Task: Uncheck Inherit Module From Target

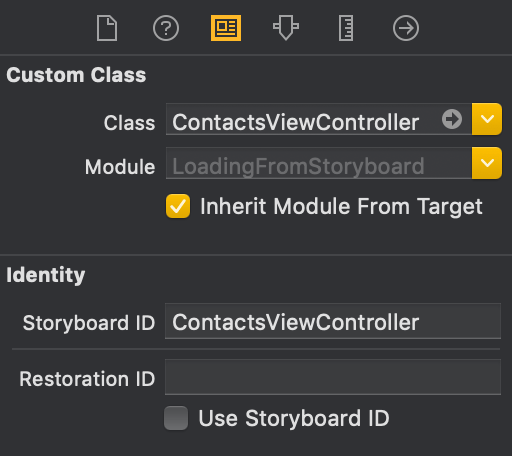Action: [178, 206]
